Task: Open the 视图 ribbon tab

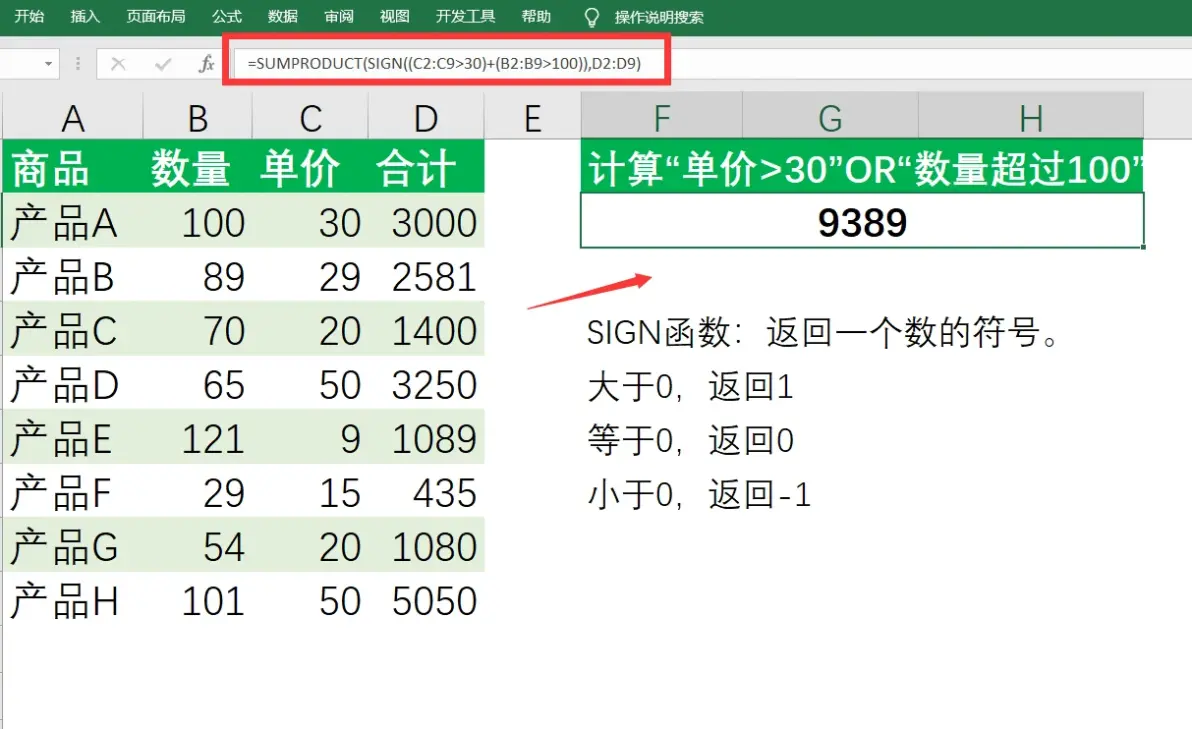Action: click(395, 16)
